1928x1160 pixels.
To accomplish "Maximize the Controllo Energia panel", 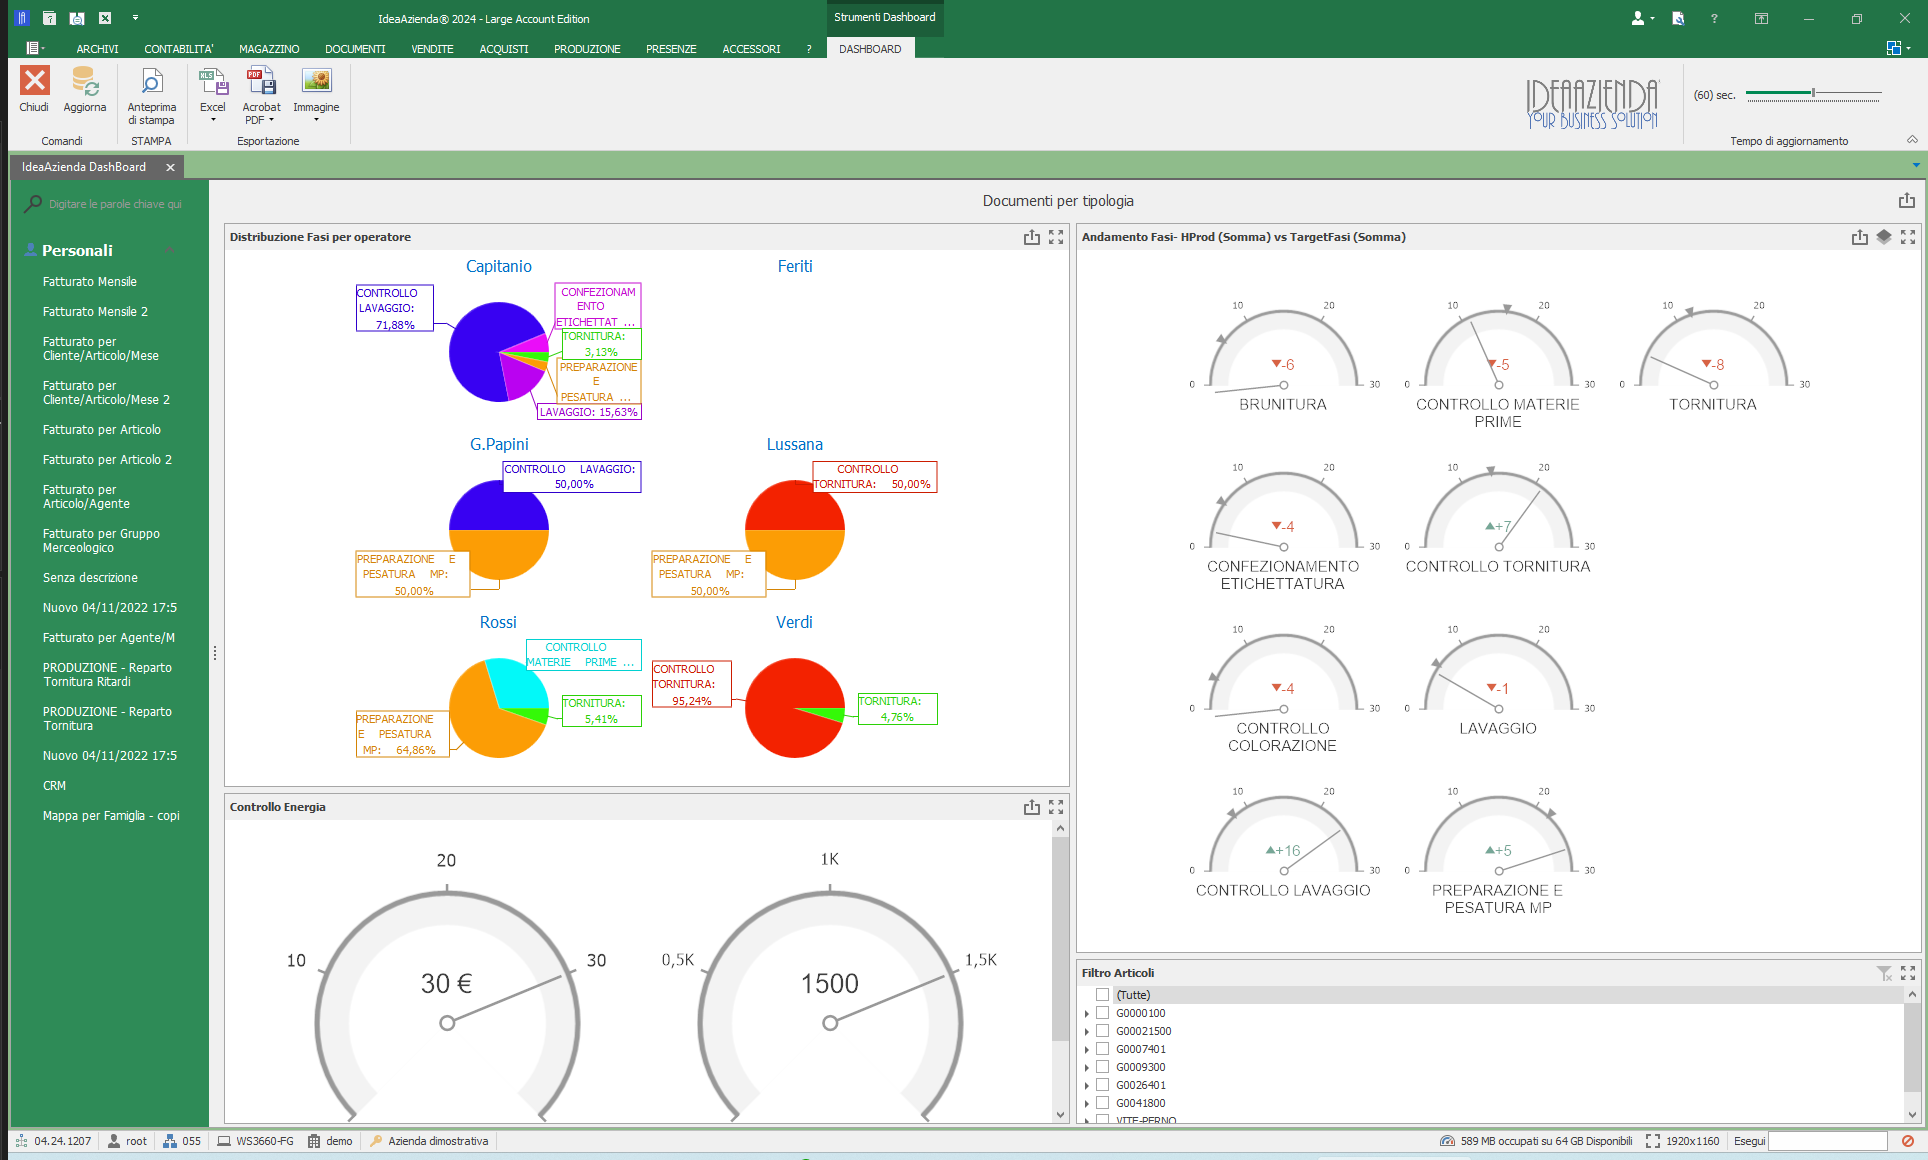I will coord(1056,807).
